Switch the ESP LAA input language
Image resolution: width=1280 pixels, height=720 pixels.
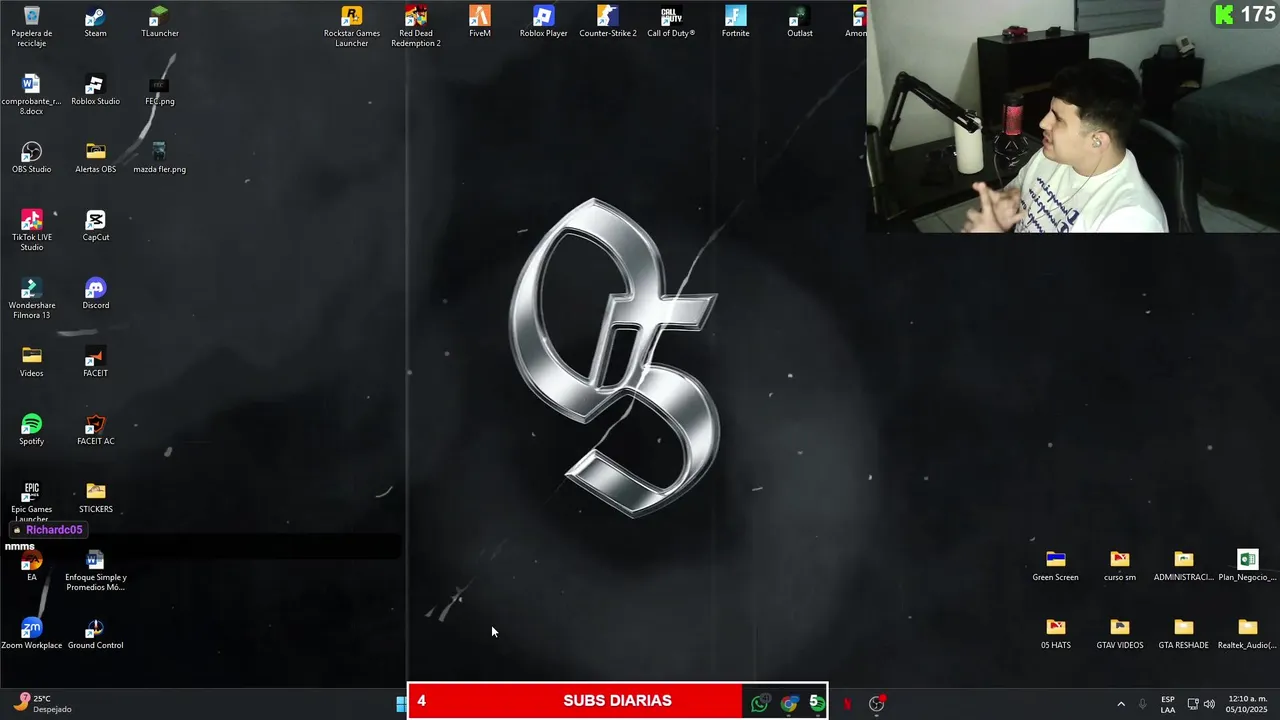point(1168,704)
